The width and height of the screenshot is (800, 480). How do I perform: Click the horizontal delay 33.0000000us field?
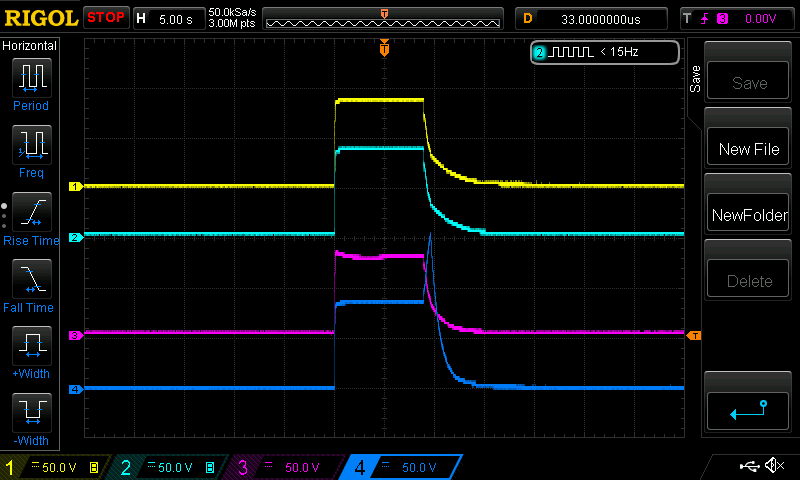601,19
